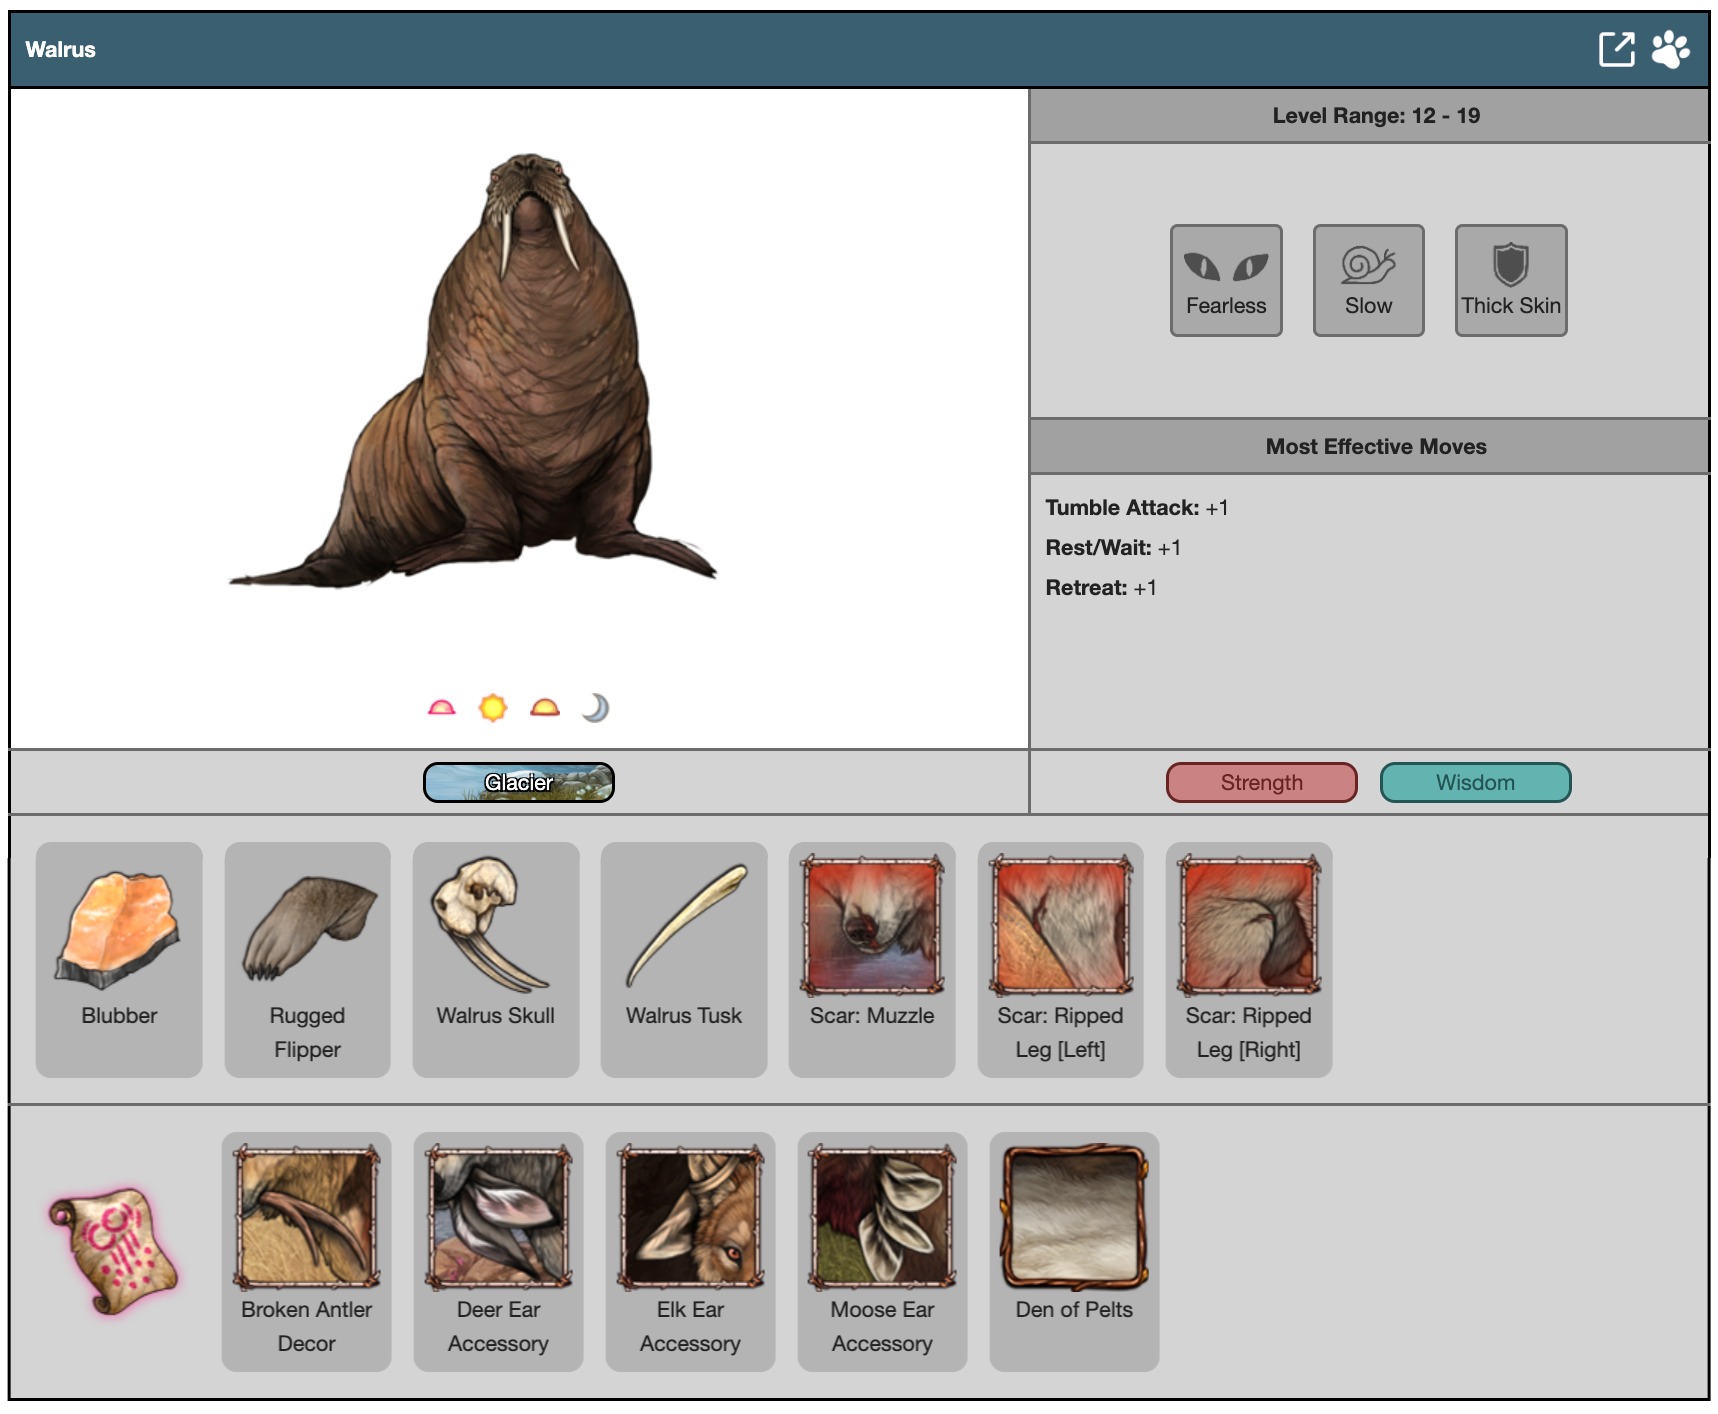Open the Glacier biome tag

518,782
